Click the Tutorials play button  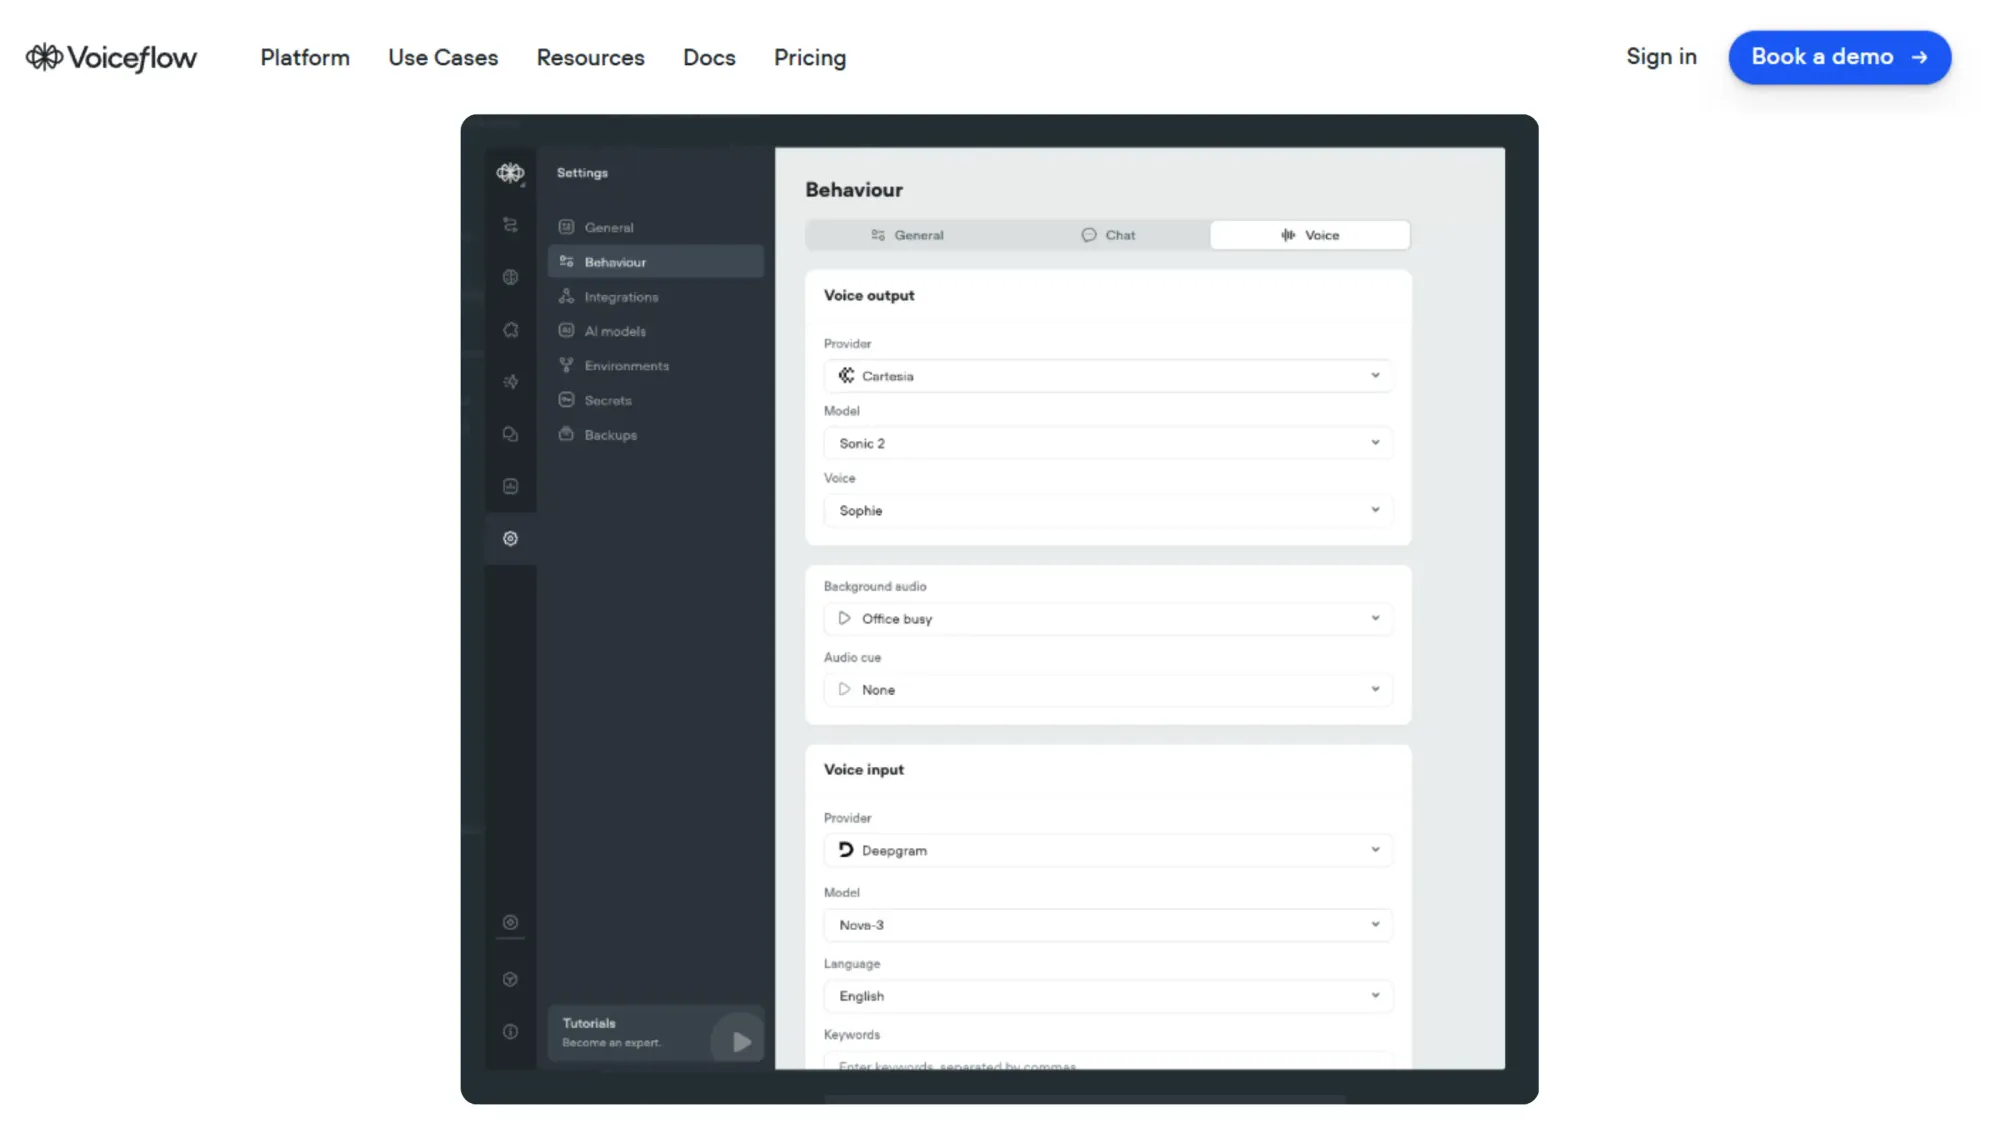tap(741, 1042)
